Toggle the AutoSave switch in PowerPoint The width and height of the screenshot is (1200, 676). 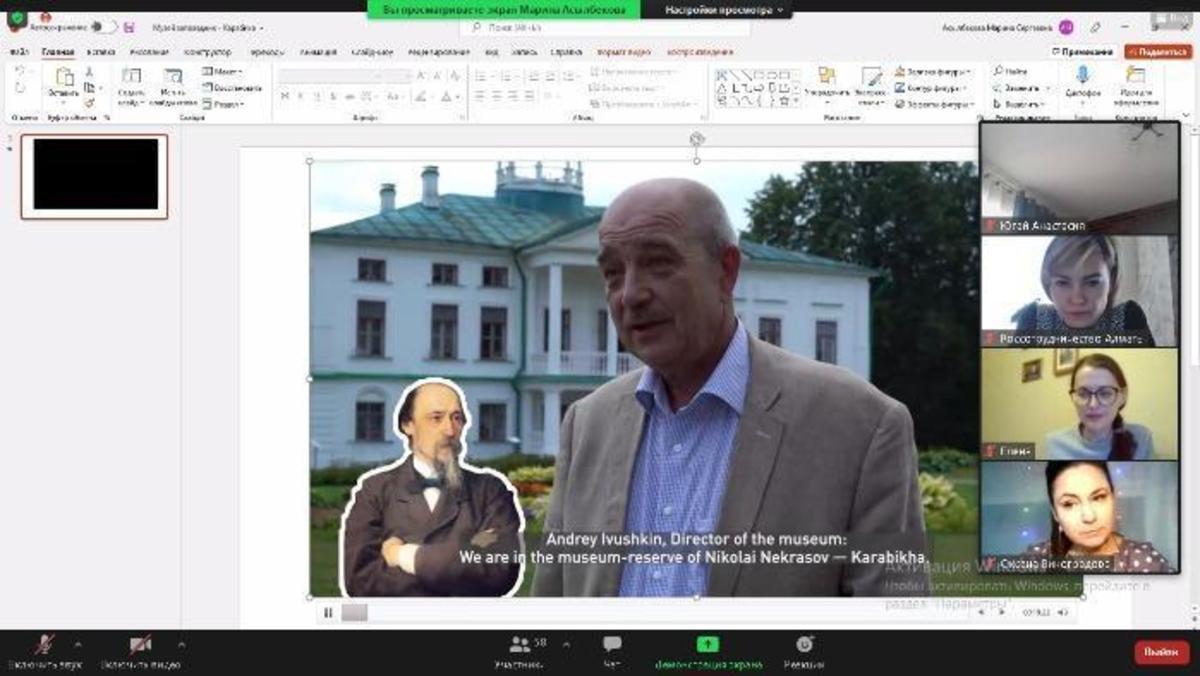103,27
